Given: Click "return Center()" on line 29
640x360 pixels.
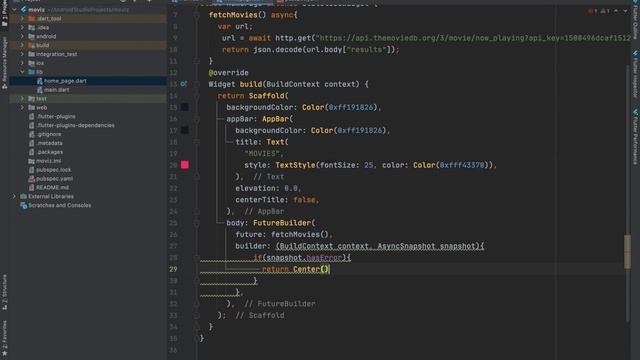Looking at the screenshot, I should 295,269.
